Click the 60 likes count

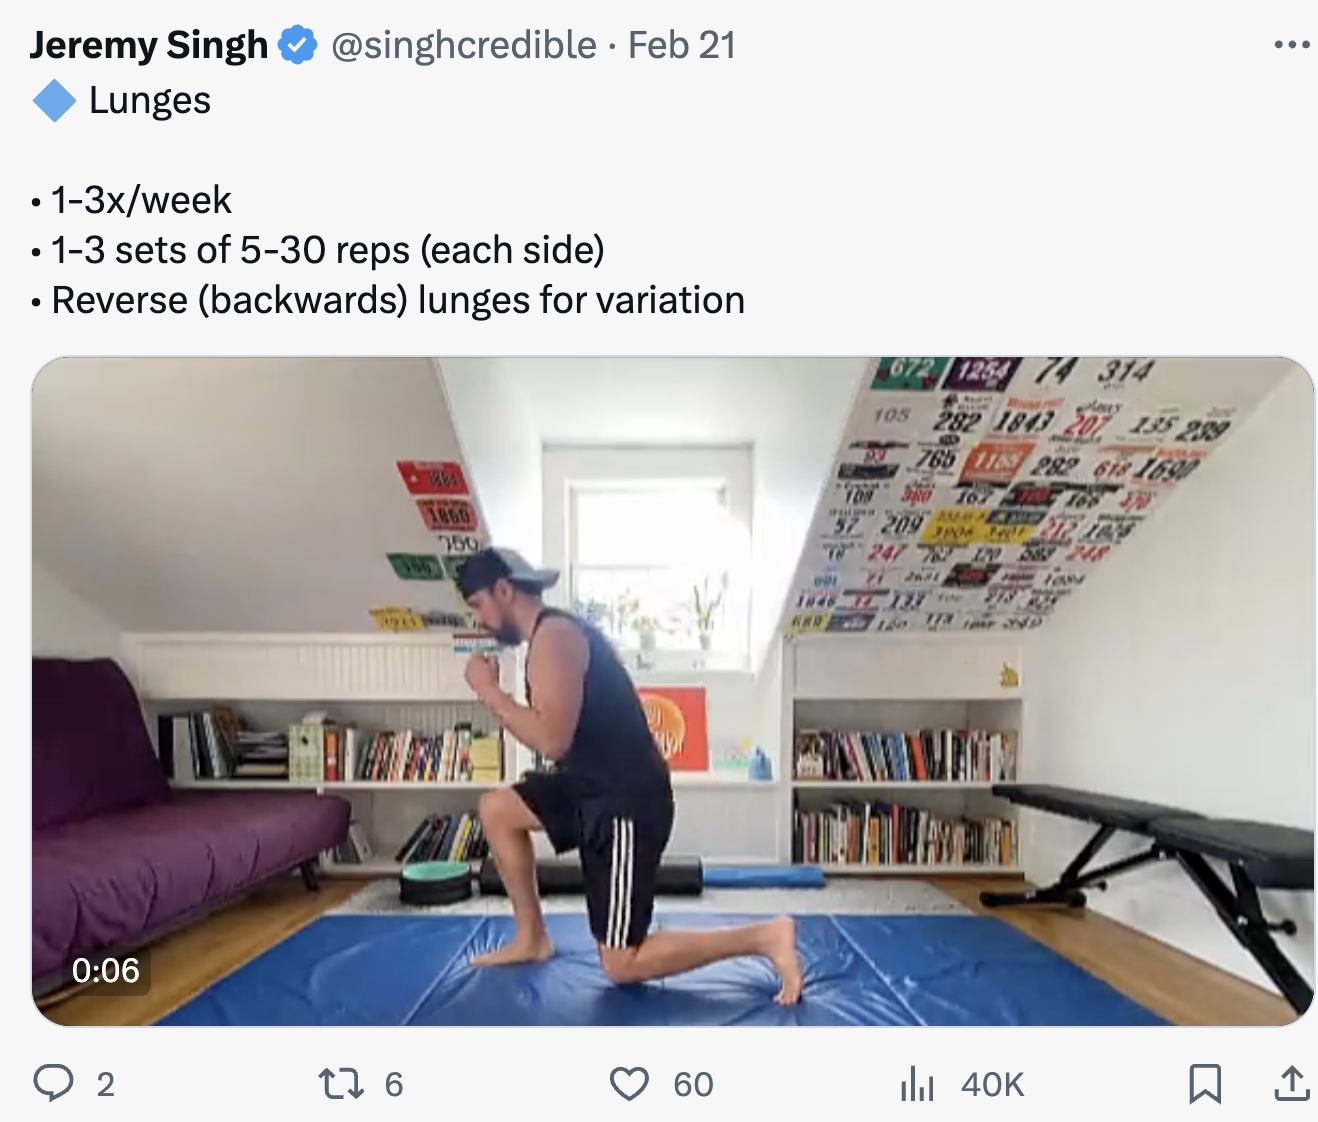(693, 1084)
